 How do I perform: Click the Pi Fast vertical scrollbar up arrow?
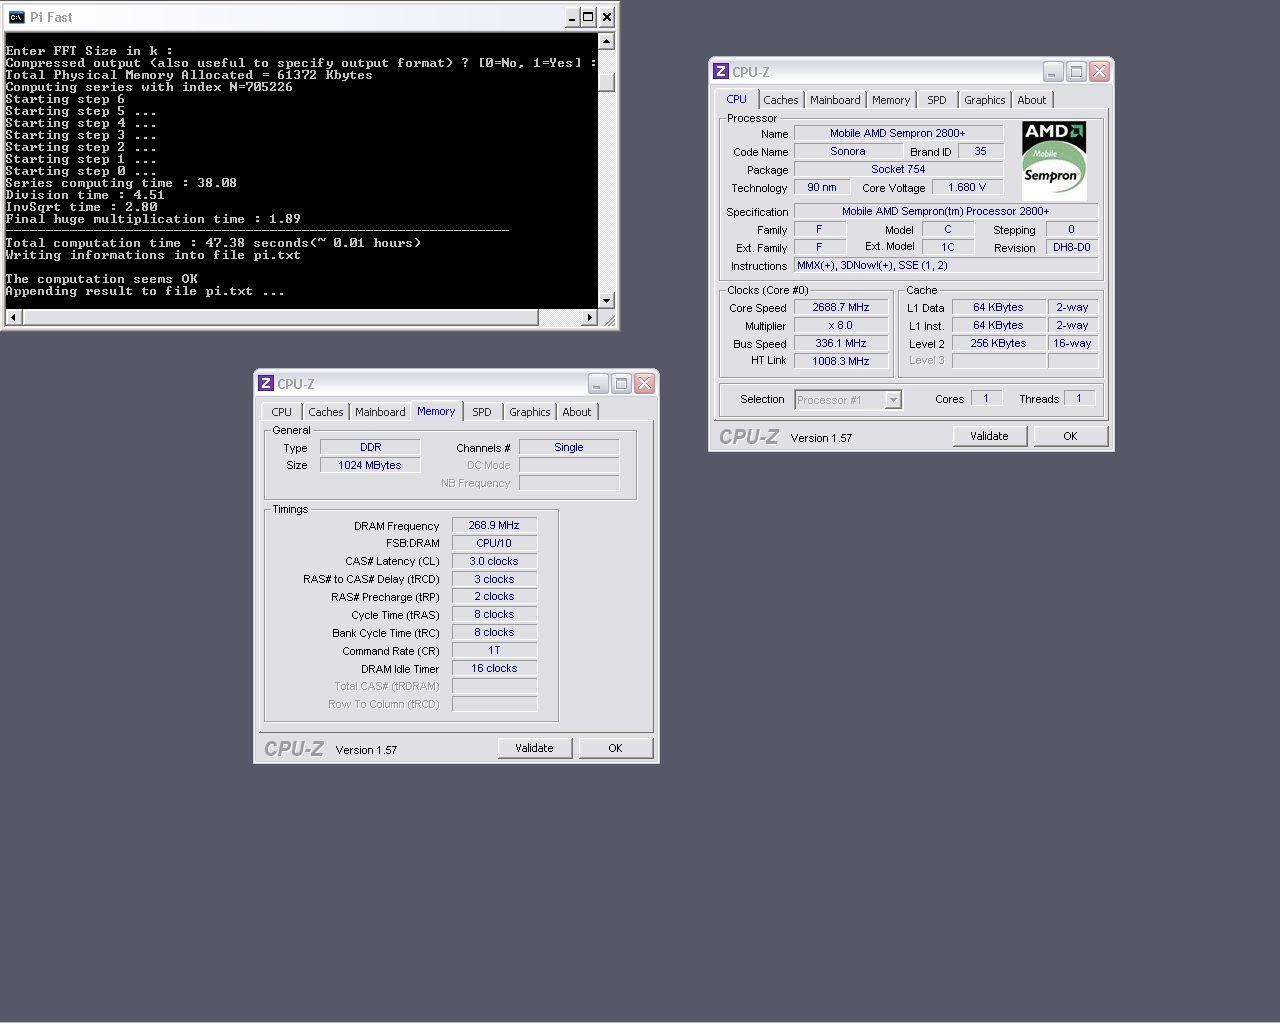[606, 41]
